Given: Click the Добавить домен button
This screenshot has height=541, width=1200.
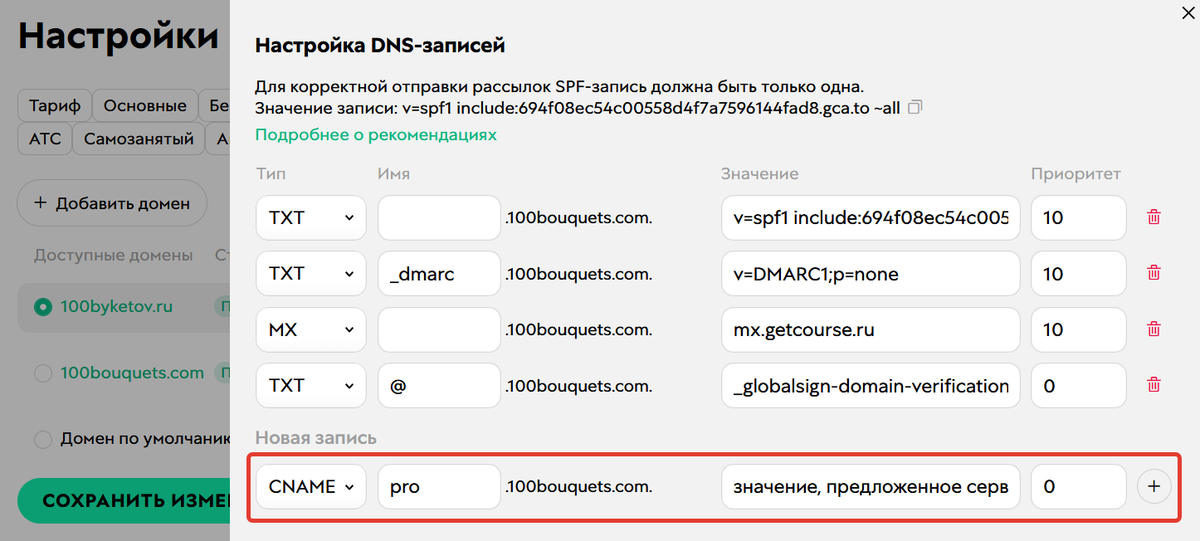Looking at the screenshot, I should click(112, 203).
